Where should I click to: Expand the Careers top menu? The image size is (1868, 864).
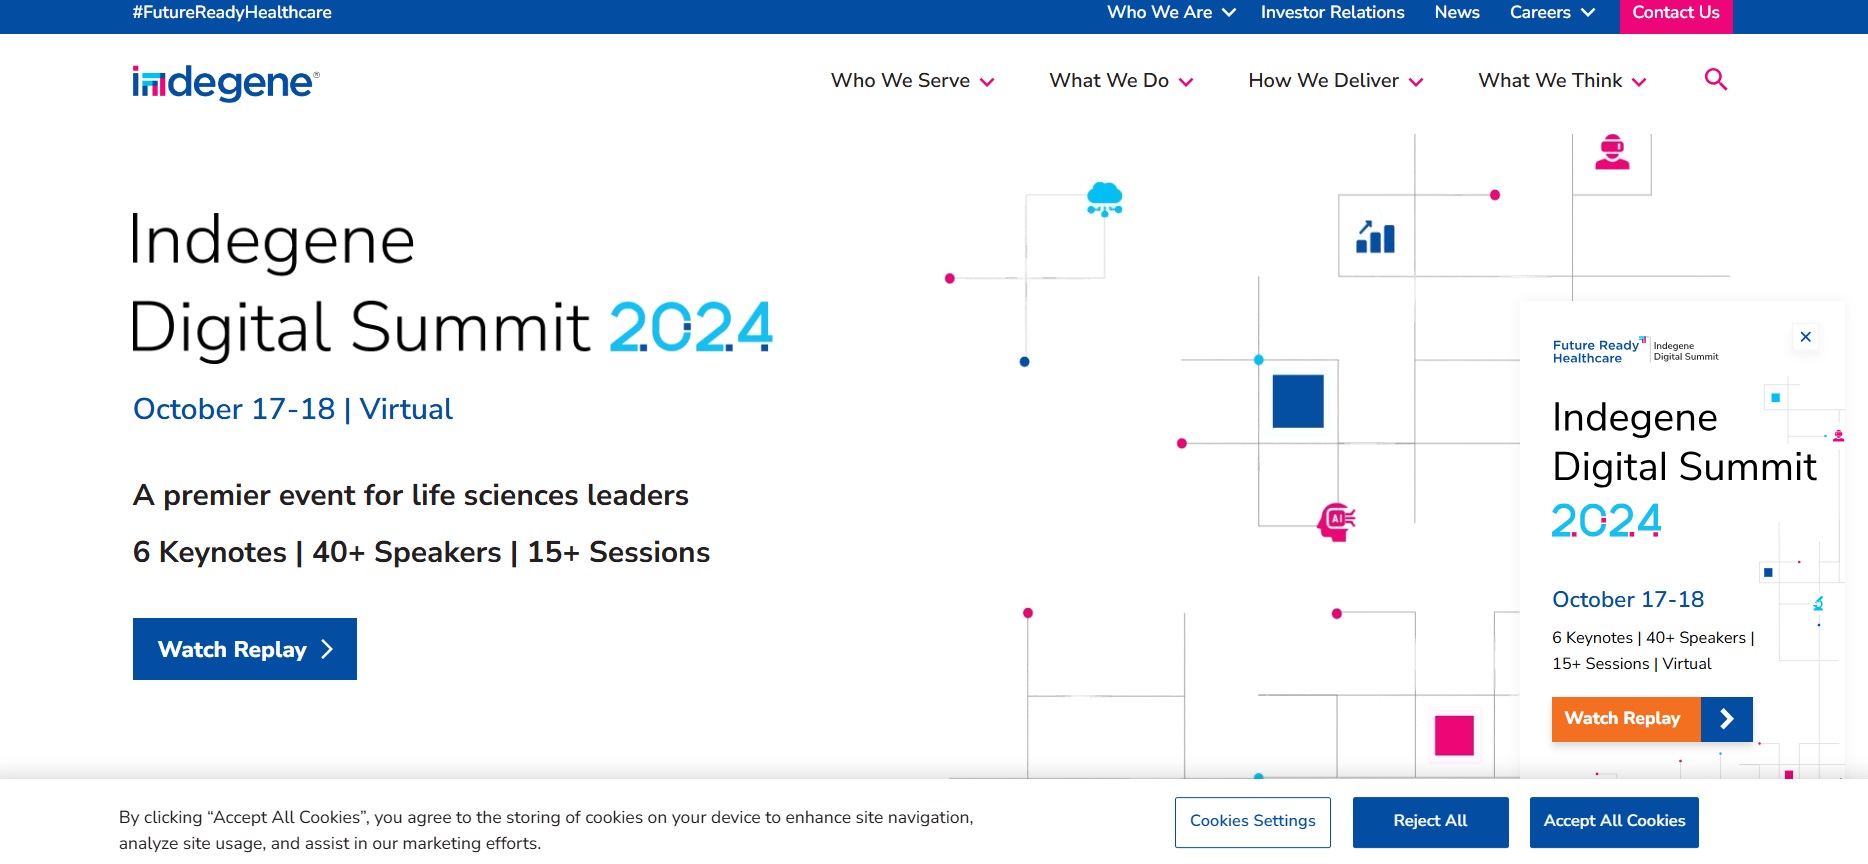pos(1551,13)
